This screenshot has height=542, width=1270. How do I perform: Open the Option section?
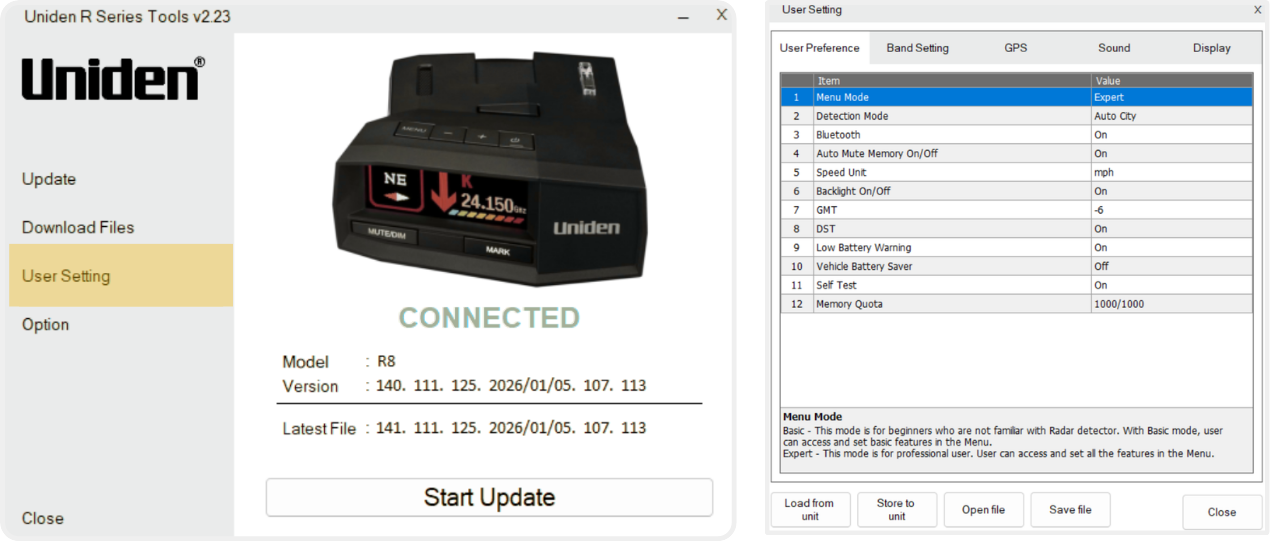click(x=46, y=324)
